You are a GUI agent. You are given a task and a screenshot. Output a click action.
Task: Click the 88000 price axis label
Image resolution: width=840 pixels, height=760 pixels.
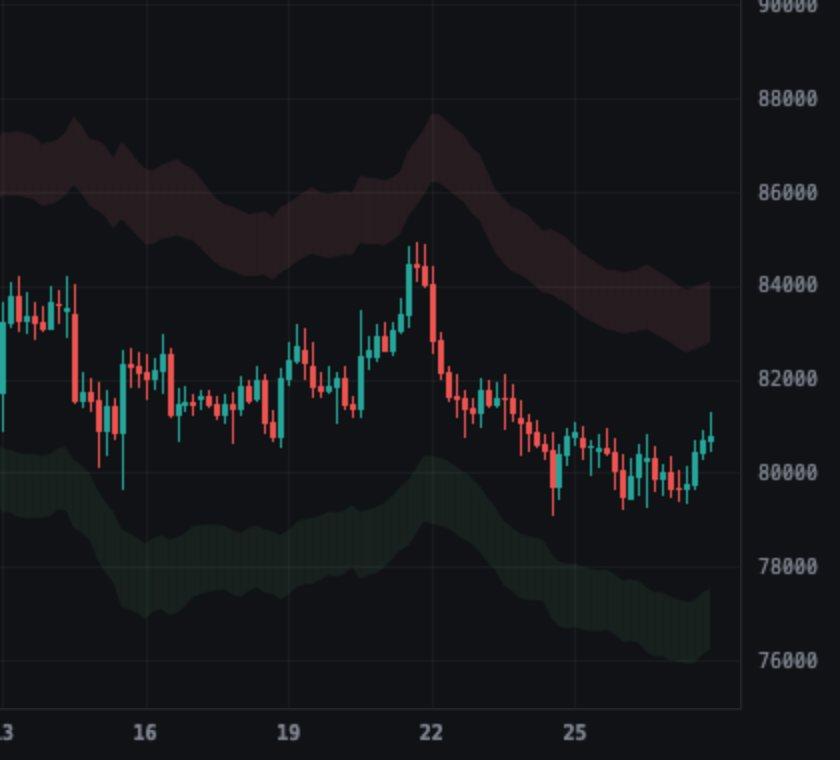click(788, 99)
